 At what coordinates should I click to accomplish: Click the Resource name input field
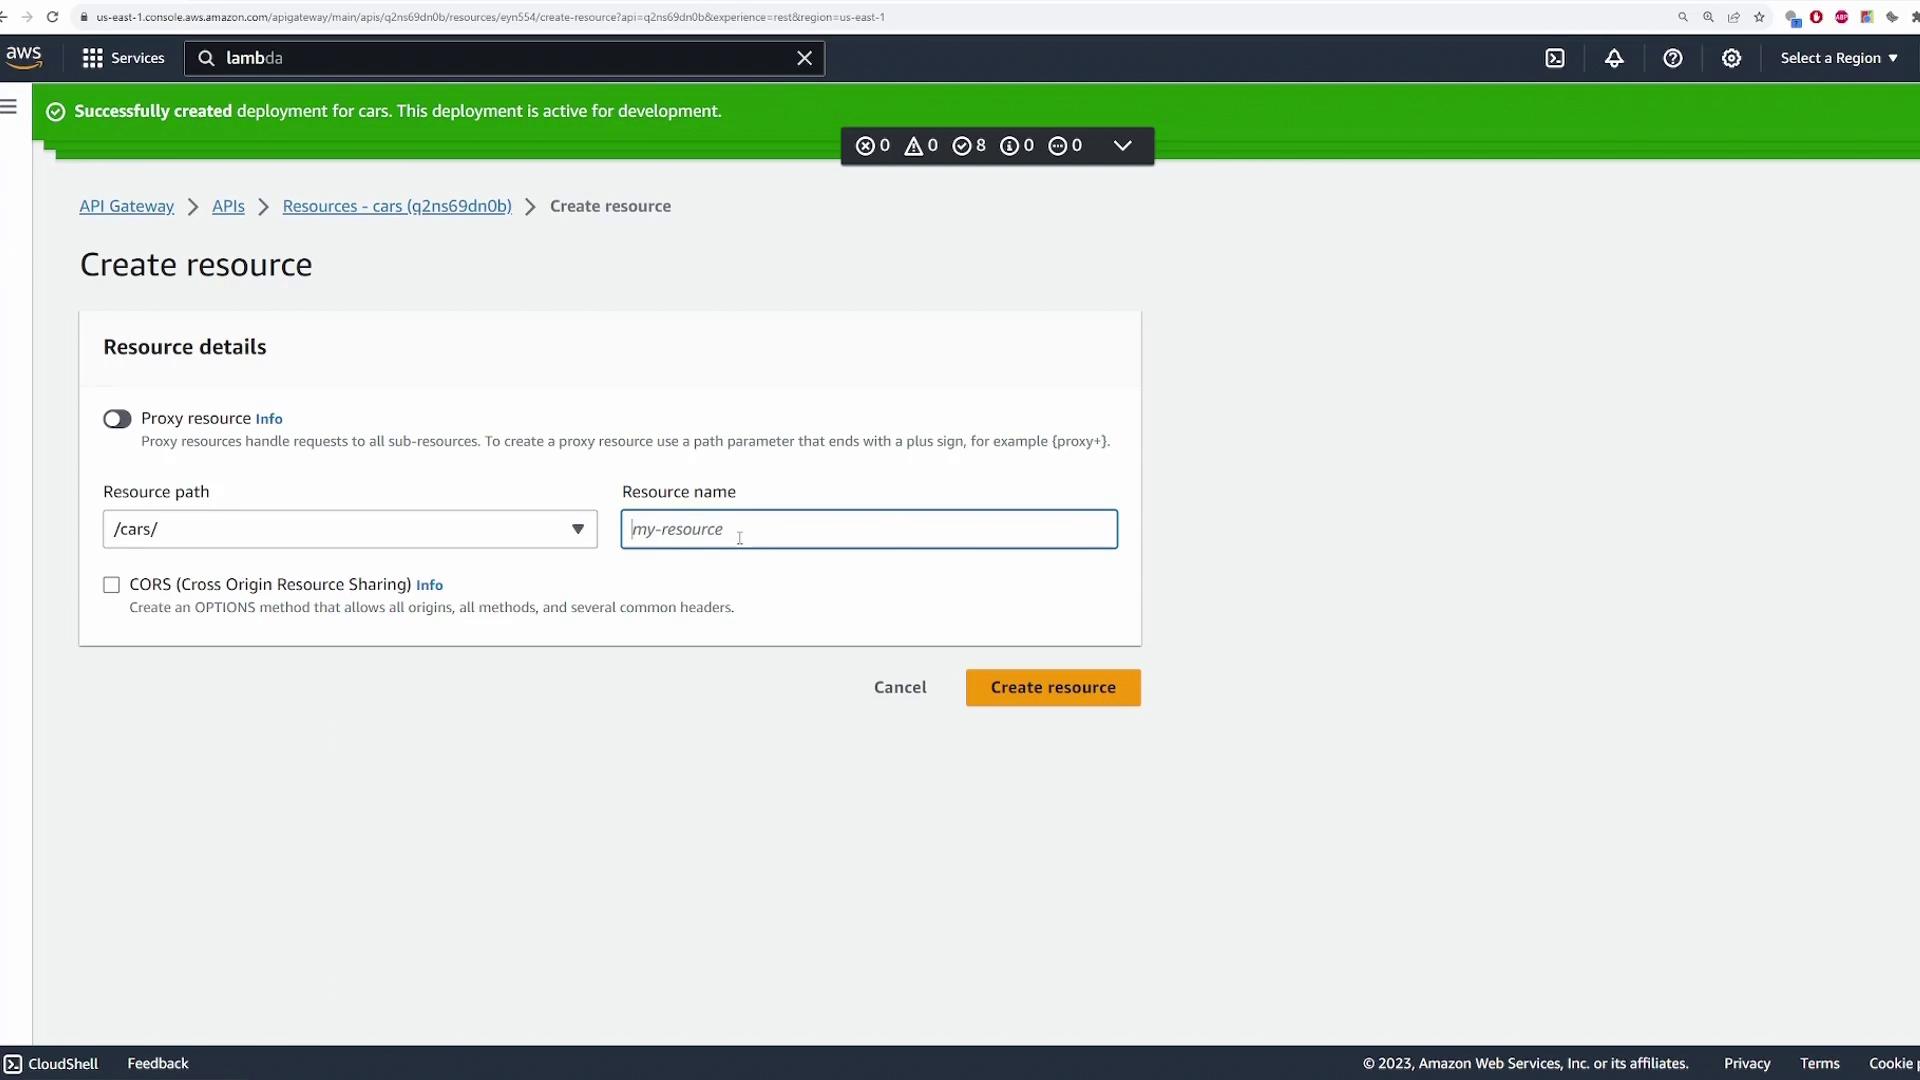point(868,529)
